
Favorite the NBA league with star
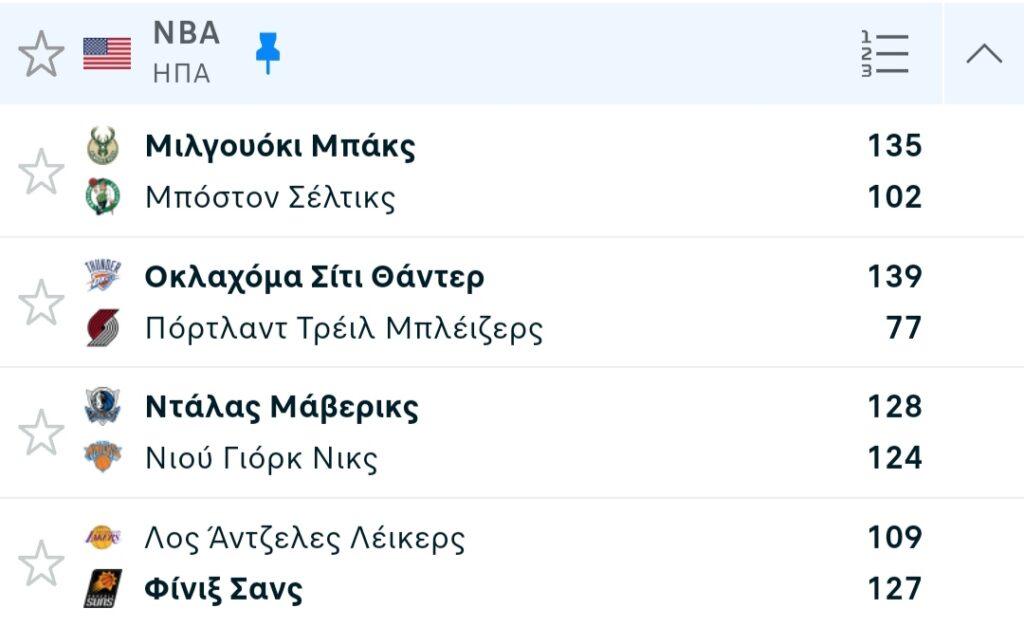[x=41, y=54]
